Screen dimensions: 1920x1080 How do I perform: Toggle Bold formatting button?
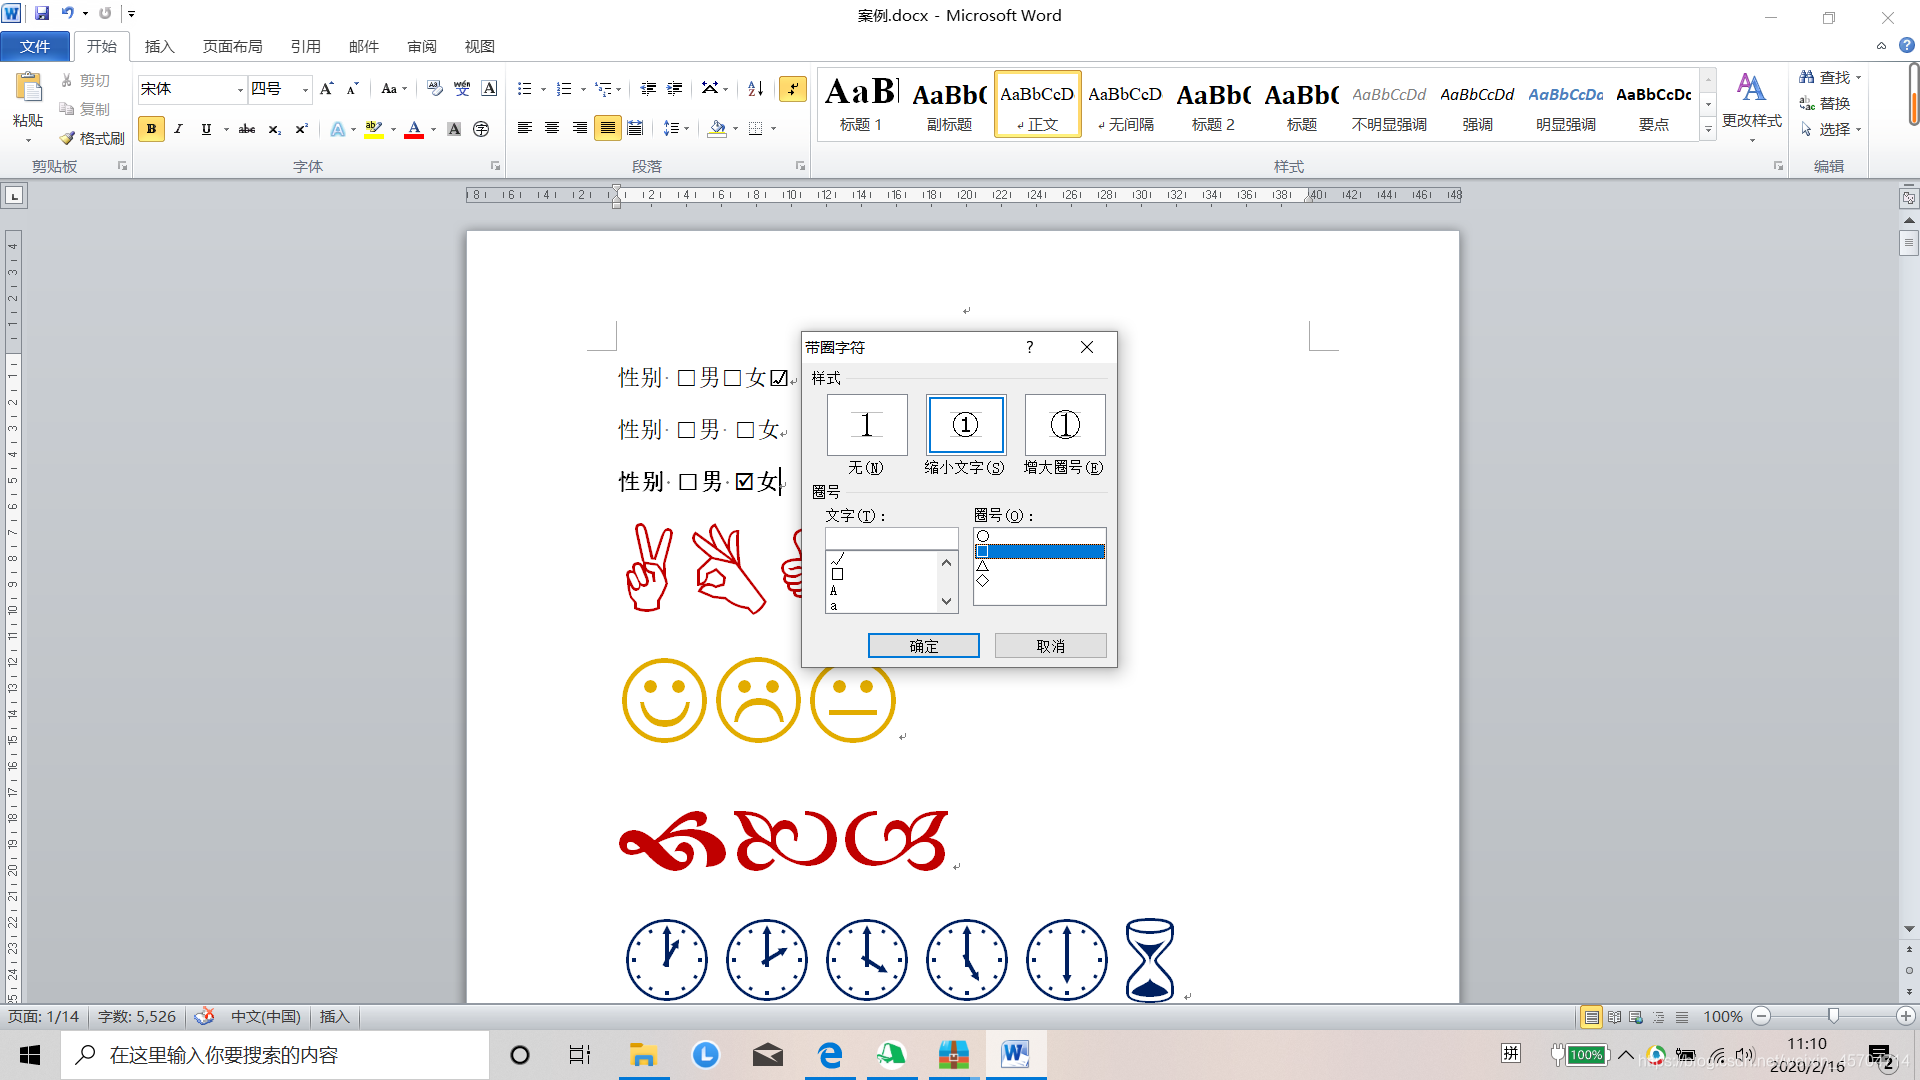click(x=151, y=129)
